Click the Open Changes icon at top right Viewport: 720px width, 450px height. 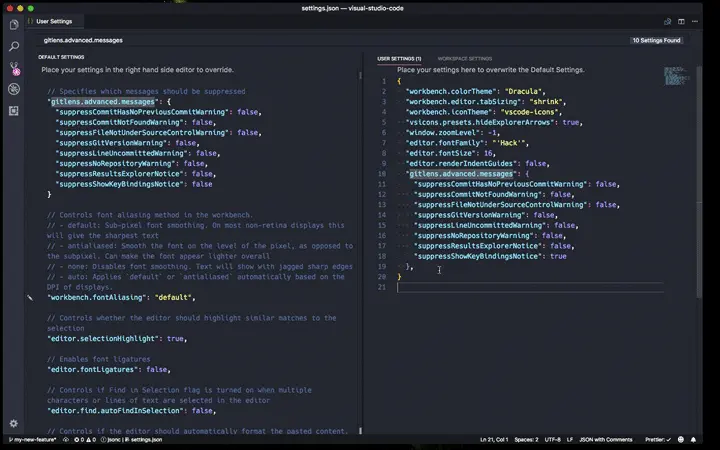click(x=667, y=22)
